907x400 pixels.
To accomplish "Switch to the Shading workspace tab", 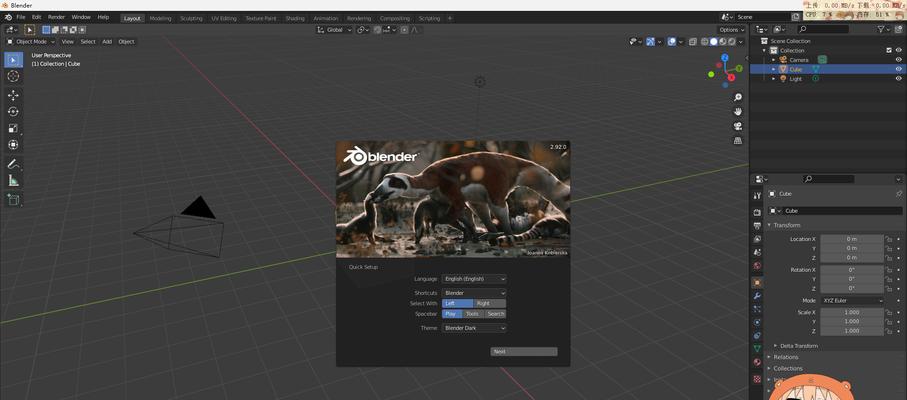I will coord(295,18).
